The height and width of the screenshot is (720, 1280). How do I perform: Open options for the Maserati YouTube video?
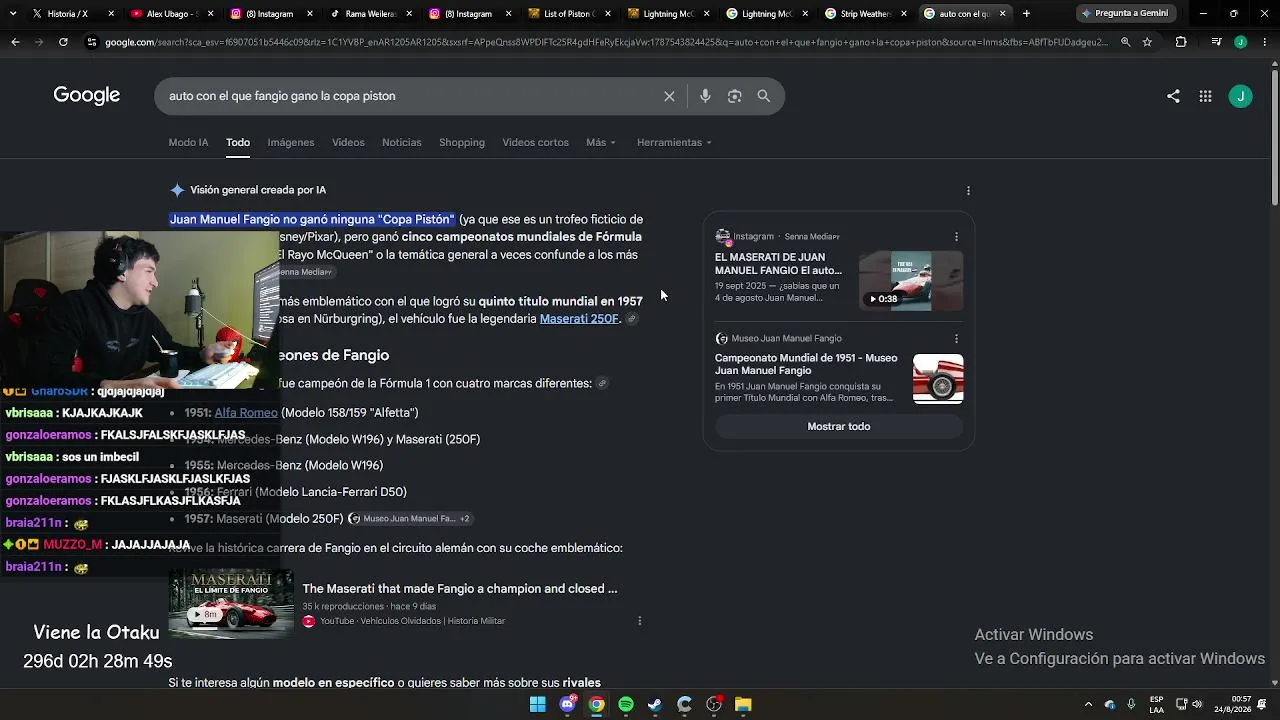click(x=640, y=621)
